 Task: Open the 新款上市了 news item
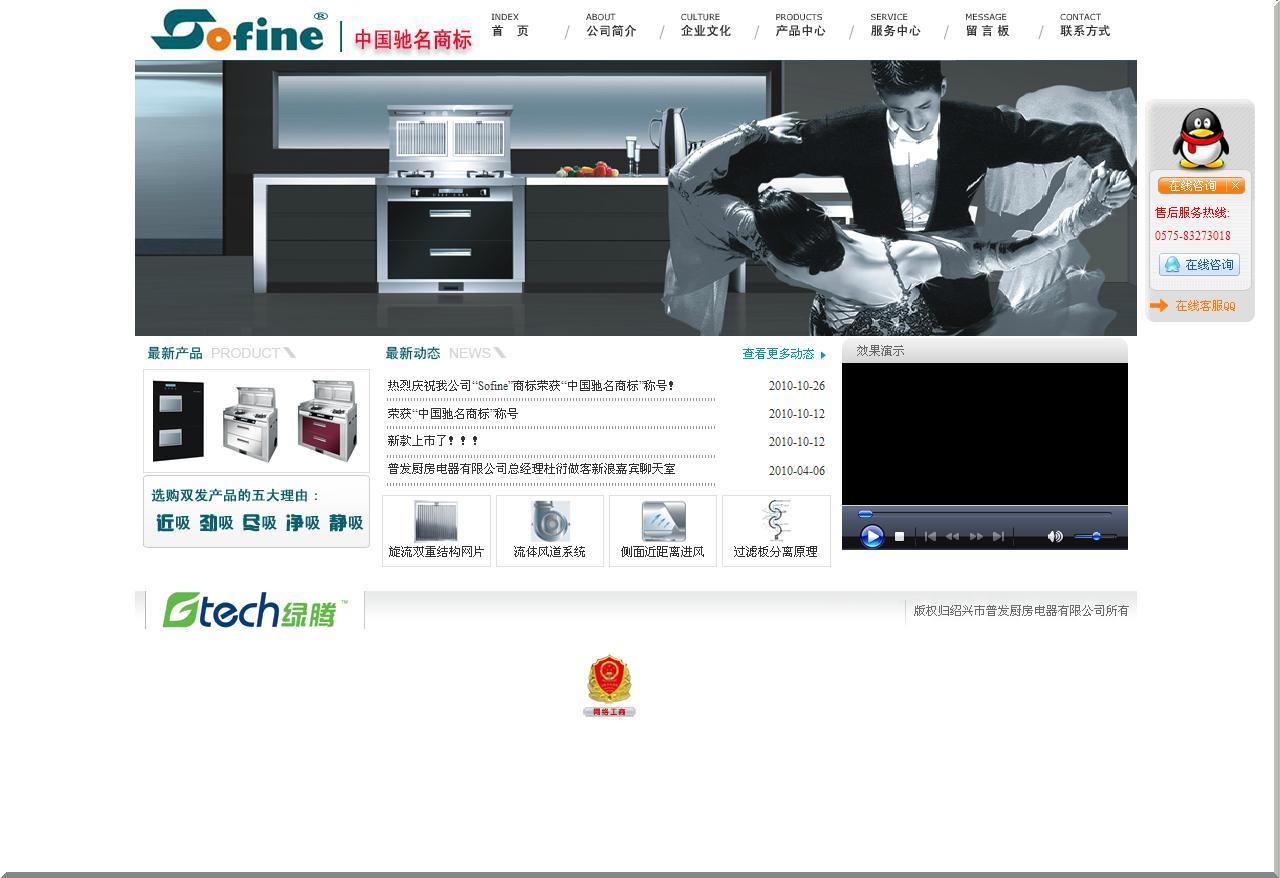pos(433,441)
